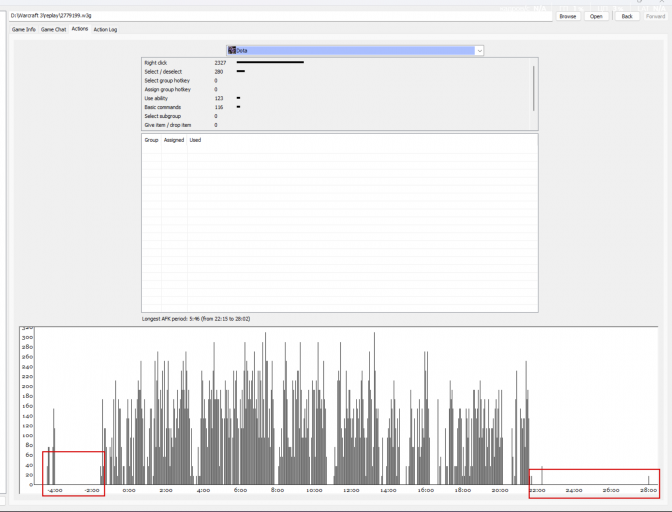Focus the replay file path field
This screenshot has height=512, width=672.
(280, 16)
